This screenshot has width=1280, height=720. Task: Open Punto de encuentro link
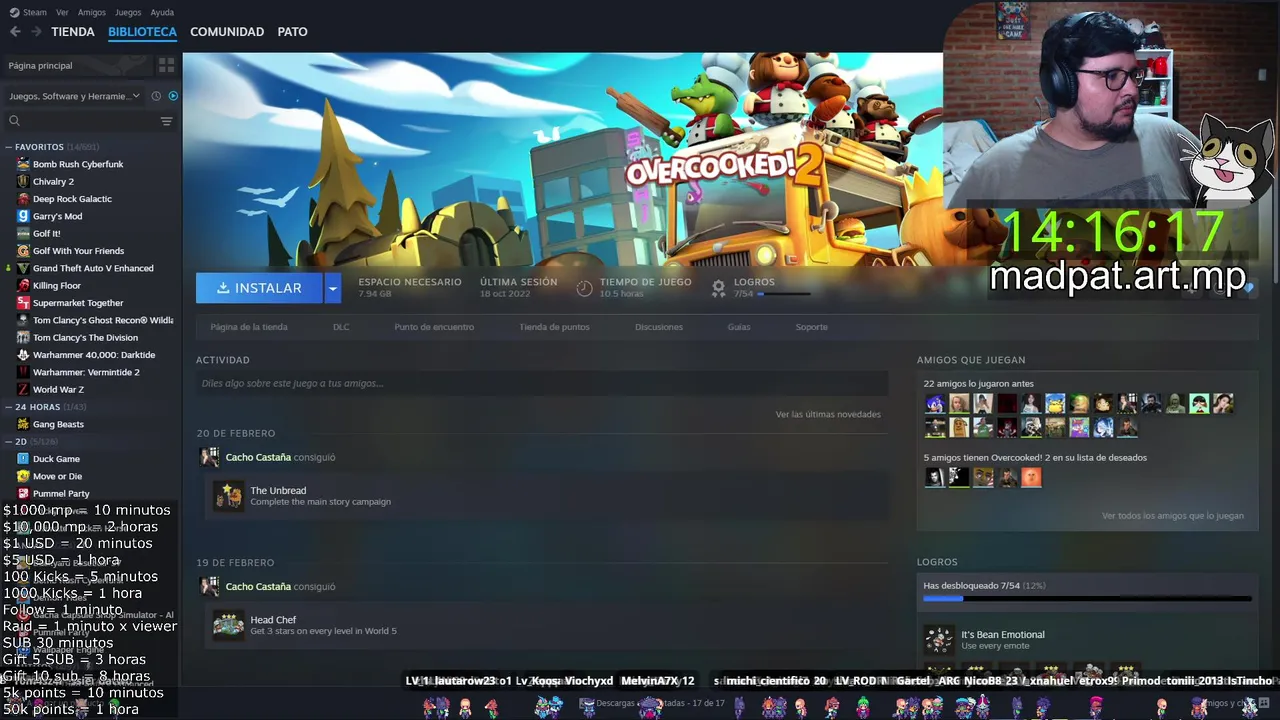point(434,327)
